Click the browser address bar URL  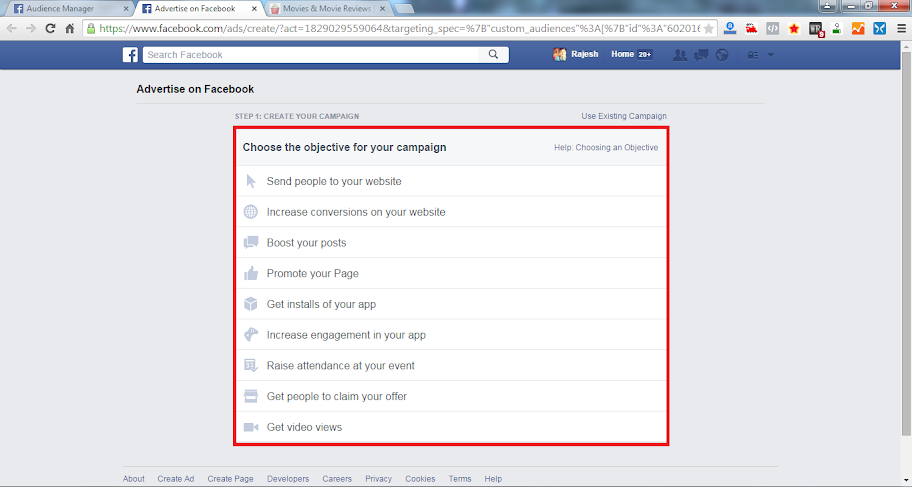[x=398, y=29]
